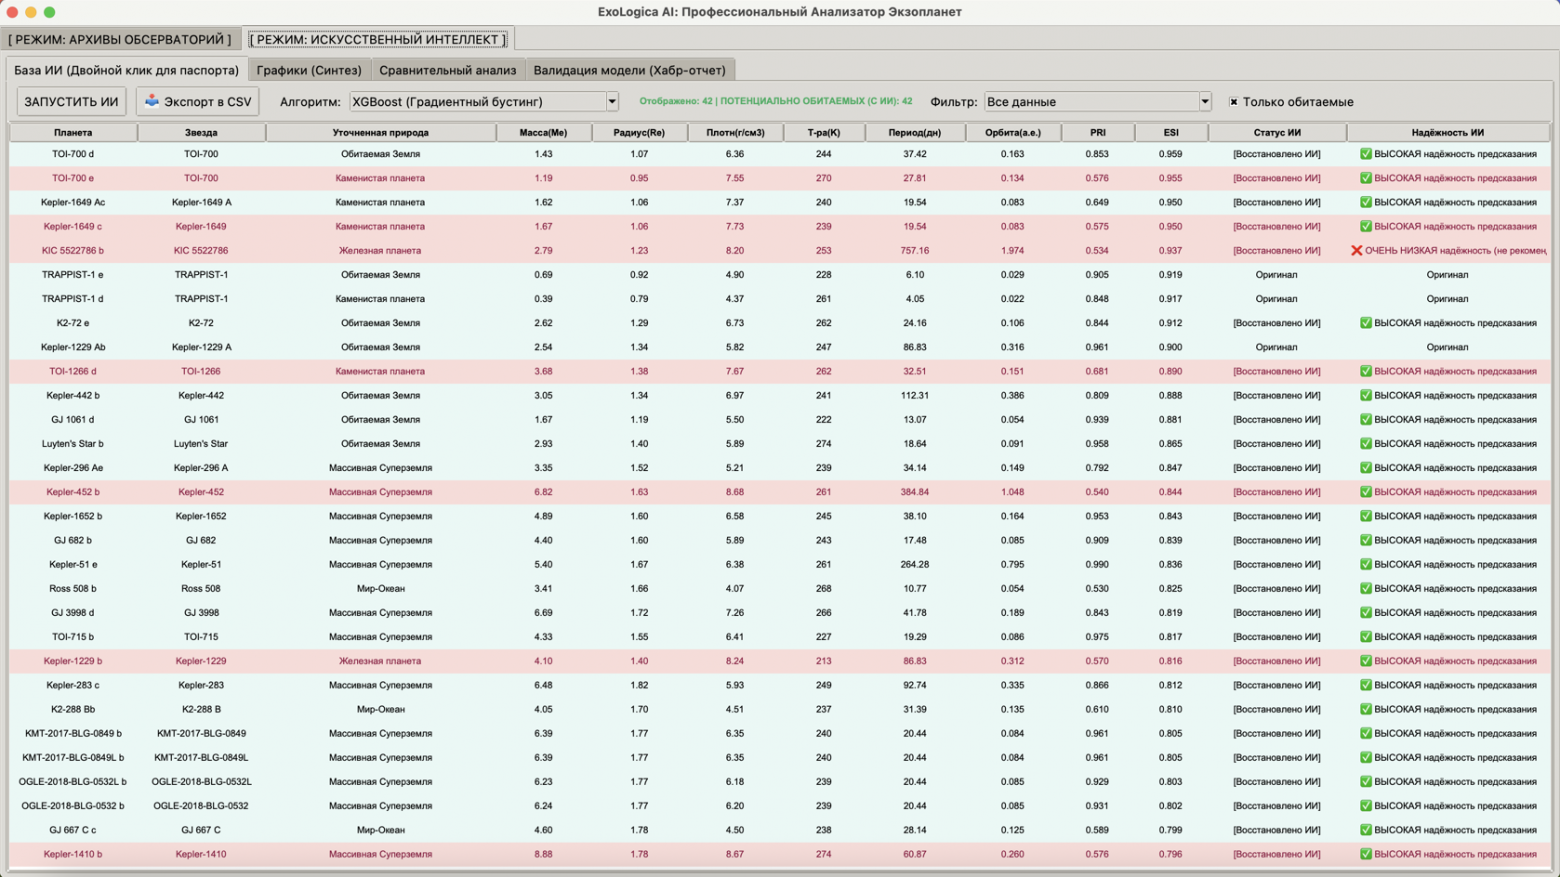This screenshot has width=1560, height=877.
Task: Click the red X icon in KIC 5522786 b row
Action: [x=1356, y=251]
